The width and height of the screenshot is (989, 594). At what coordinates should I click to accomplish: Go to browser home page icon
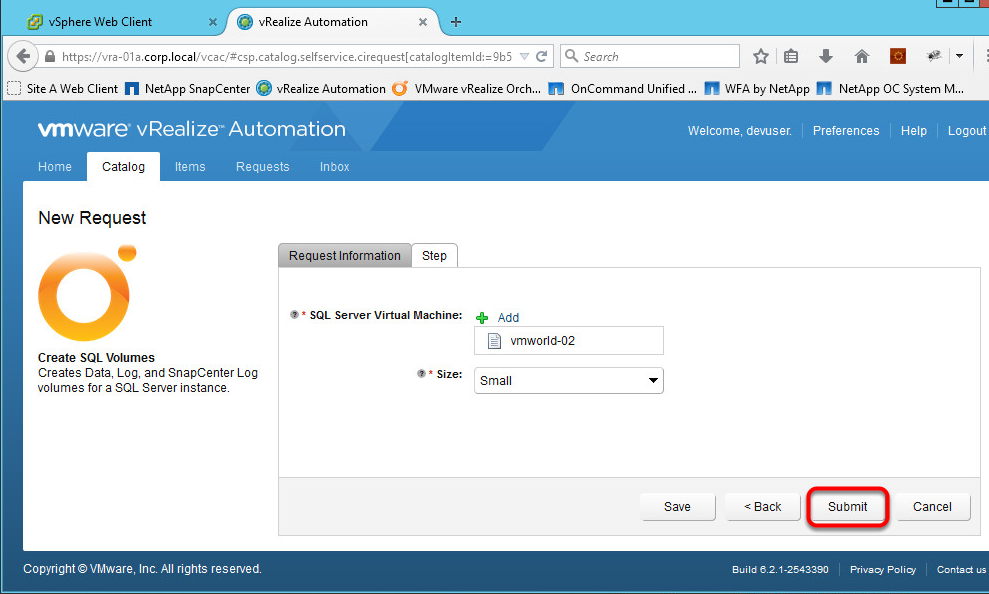tap(862, 56)
